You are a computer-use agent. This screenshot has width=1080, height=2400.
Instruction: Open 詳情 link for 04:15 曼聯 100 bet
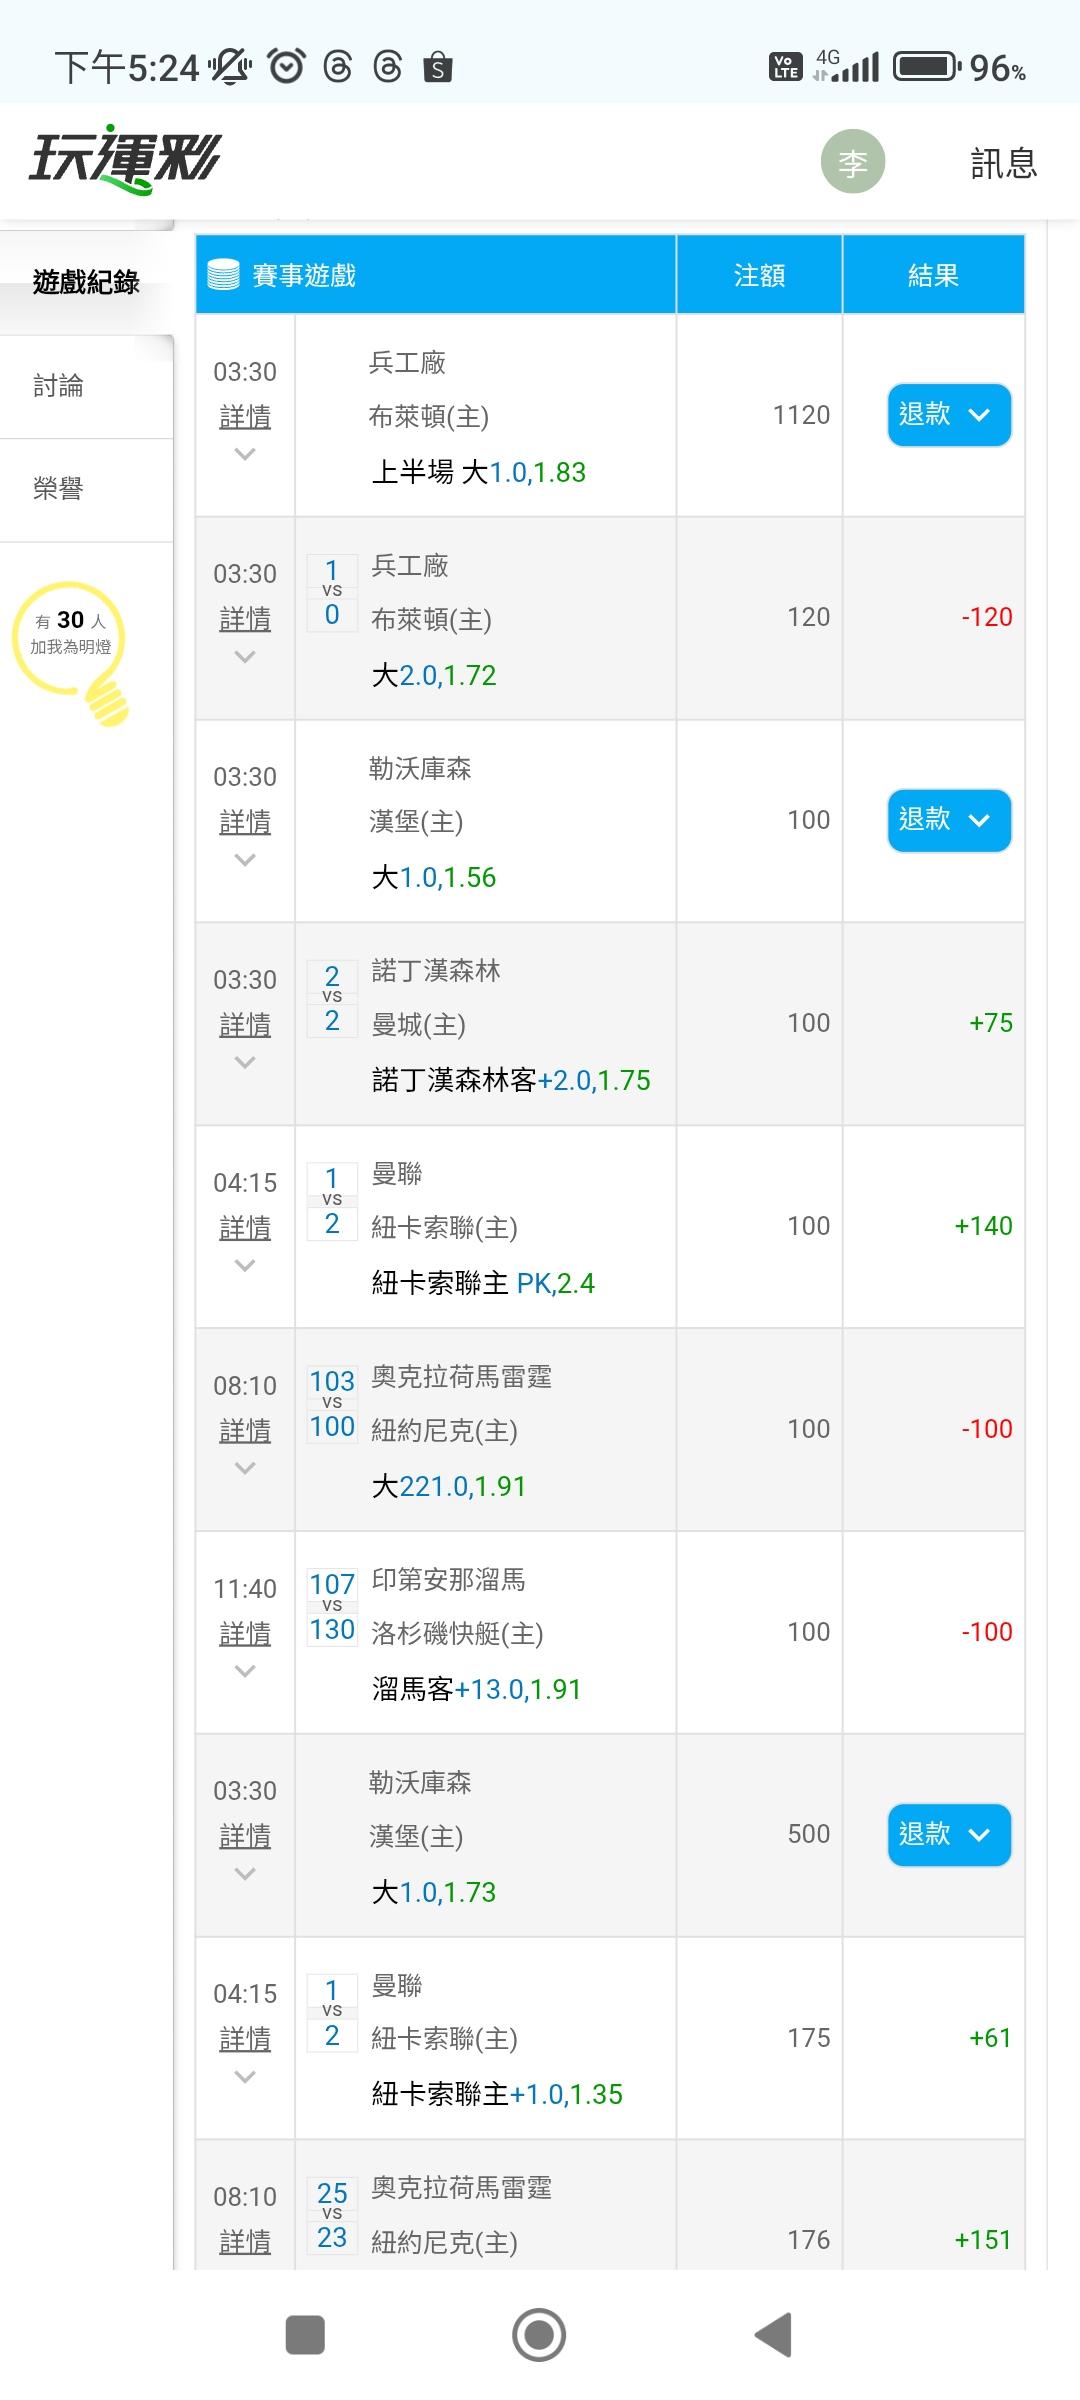point(245,1228)
